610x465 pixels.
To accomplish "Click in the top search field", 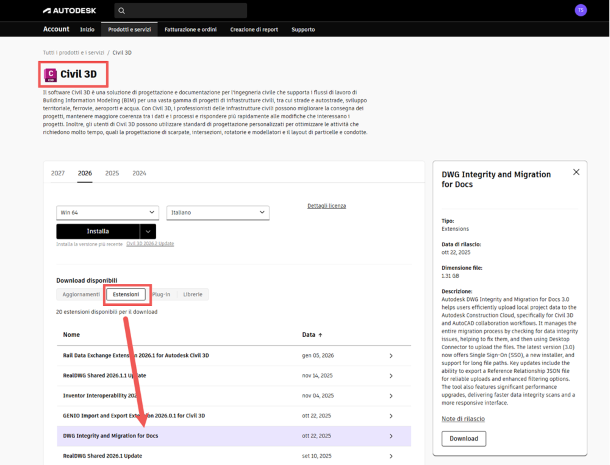I will click(x=181, y=11).
